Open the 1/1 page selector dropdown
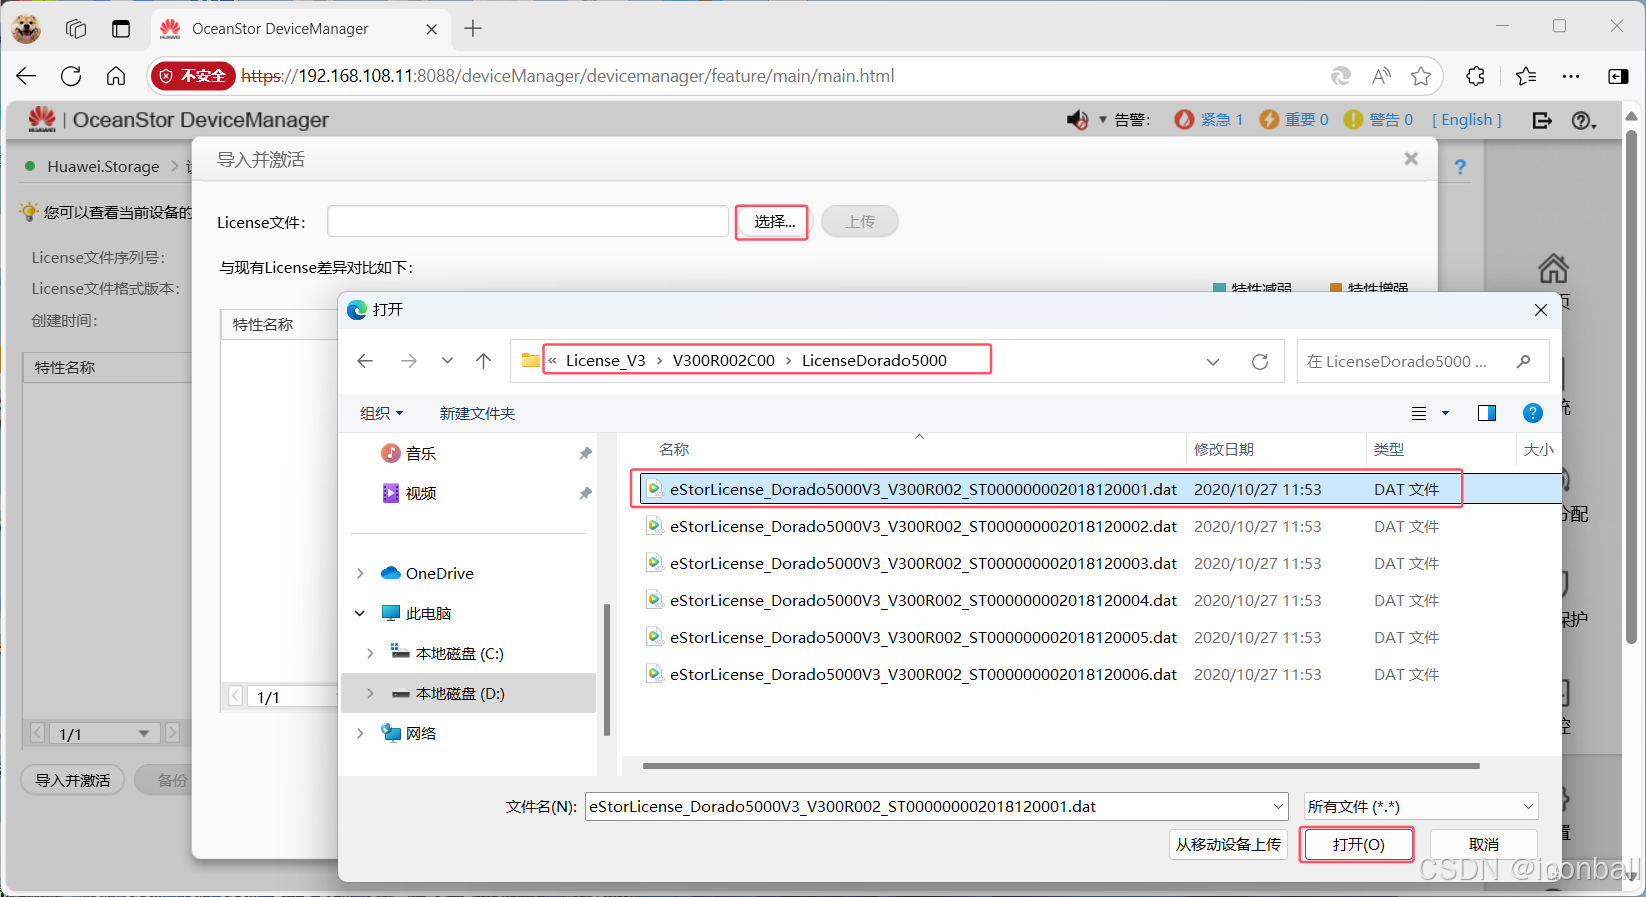 click(105, 733)
